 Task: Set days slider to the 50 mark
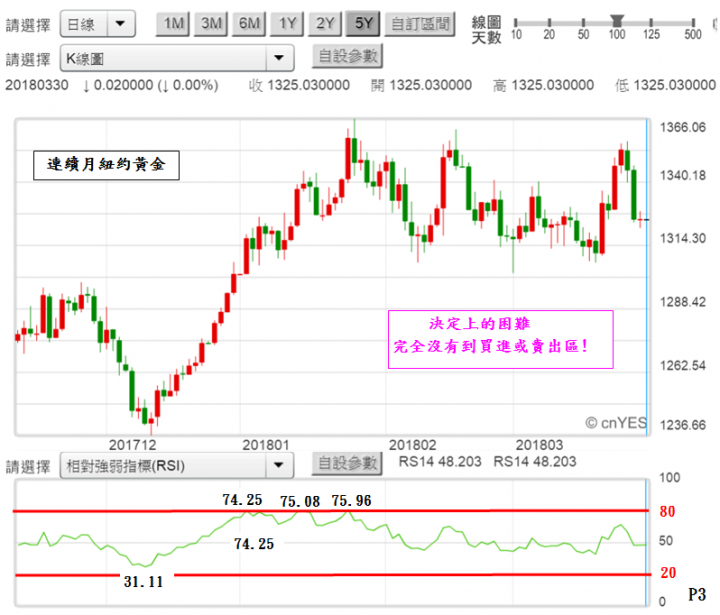583,23
